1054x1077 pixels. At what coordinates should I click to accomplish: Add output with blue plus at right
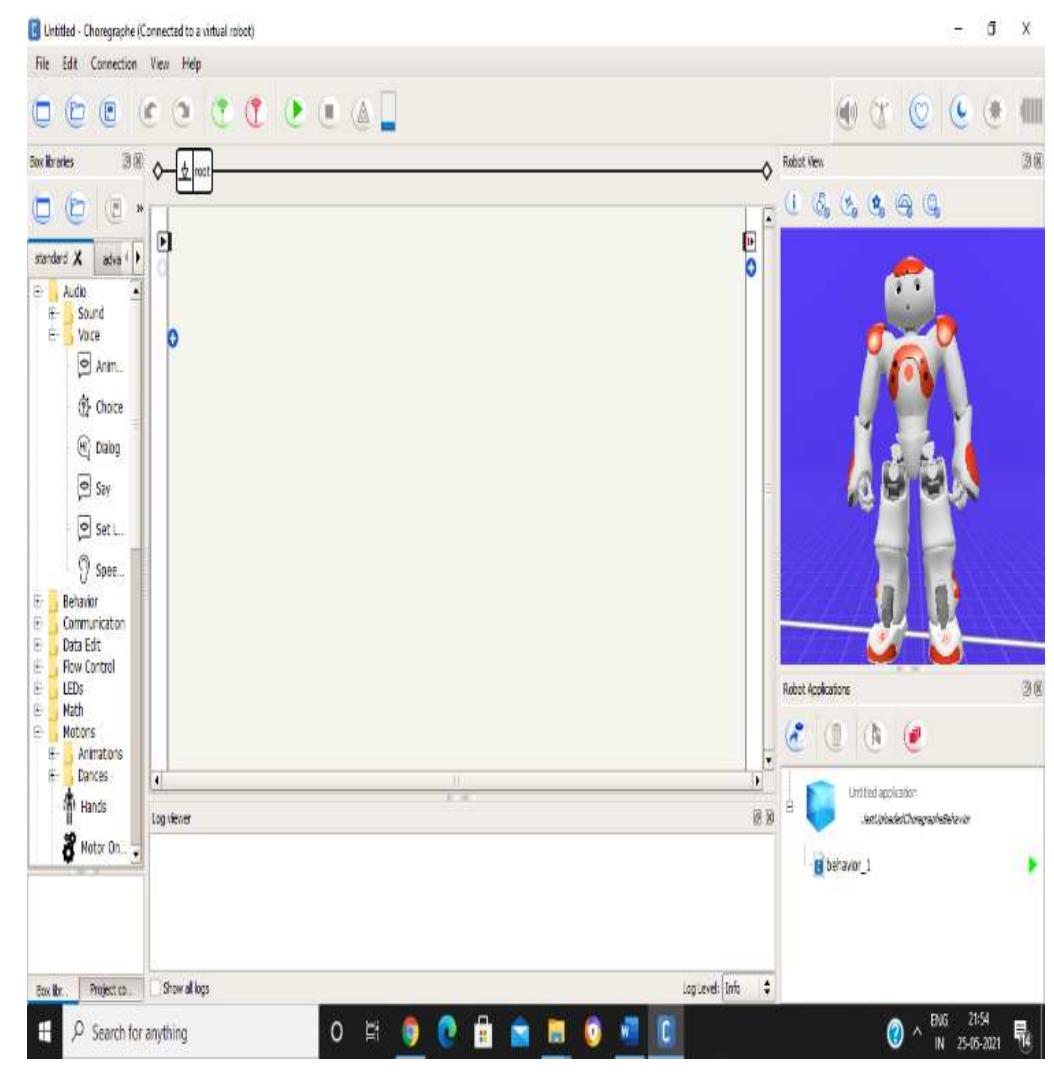point(751,267)
